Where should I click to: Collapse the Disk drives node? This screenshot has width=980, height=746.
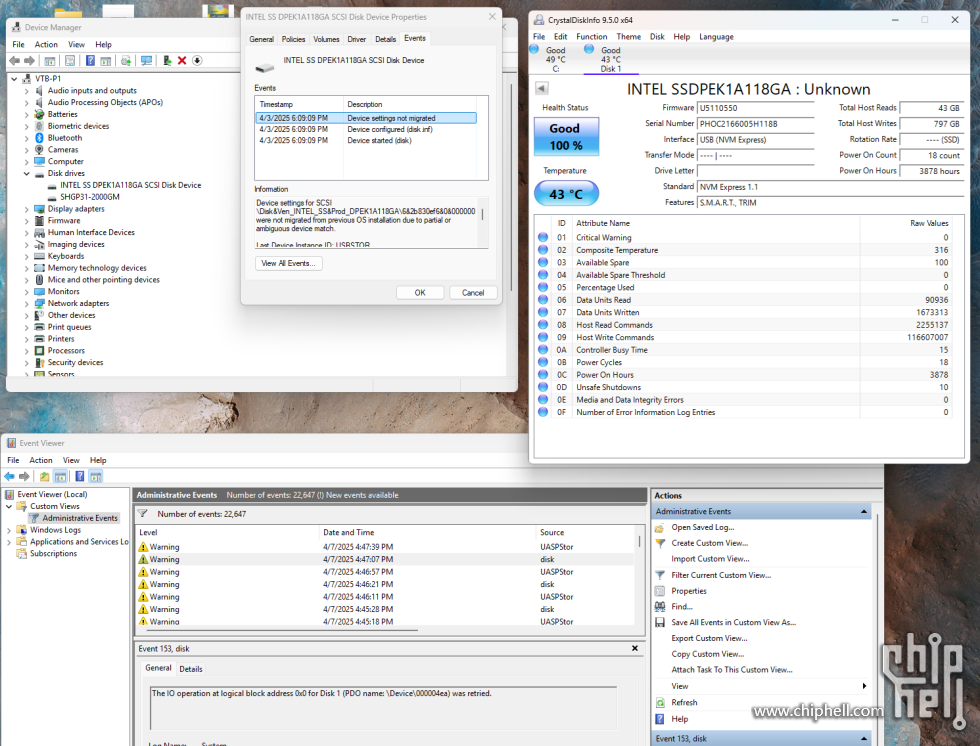tap(26, 174)
